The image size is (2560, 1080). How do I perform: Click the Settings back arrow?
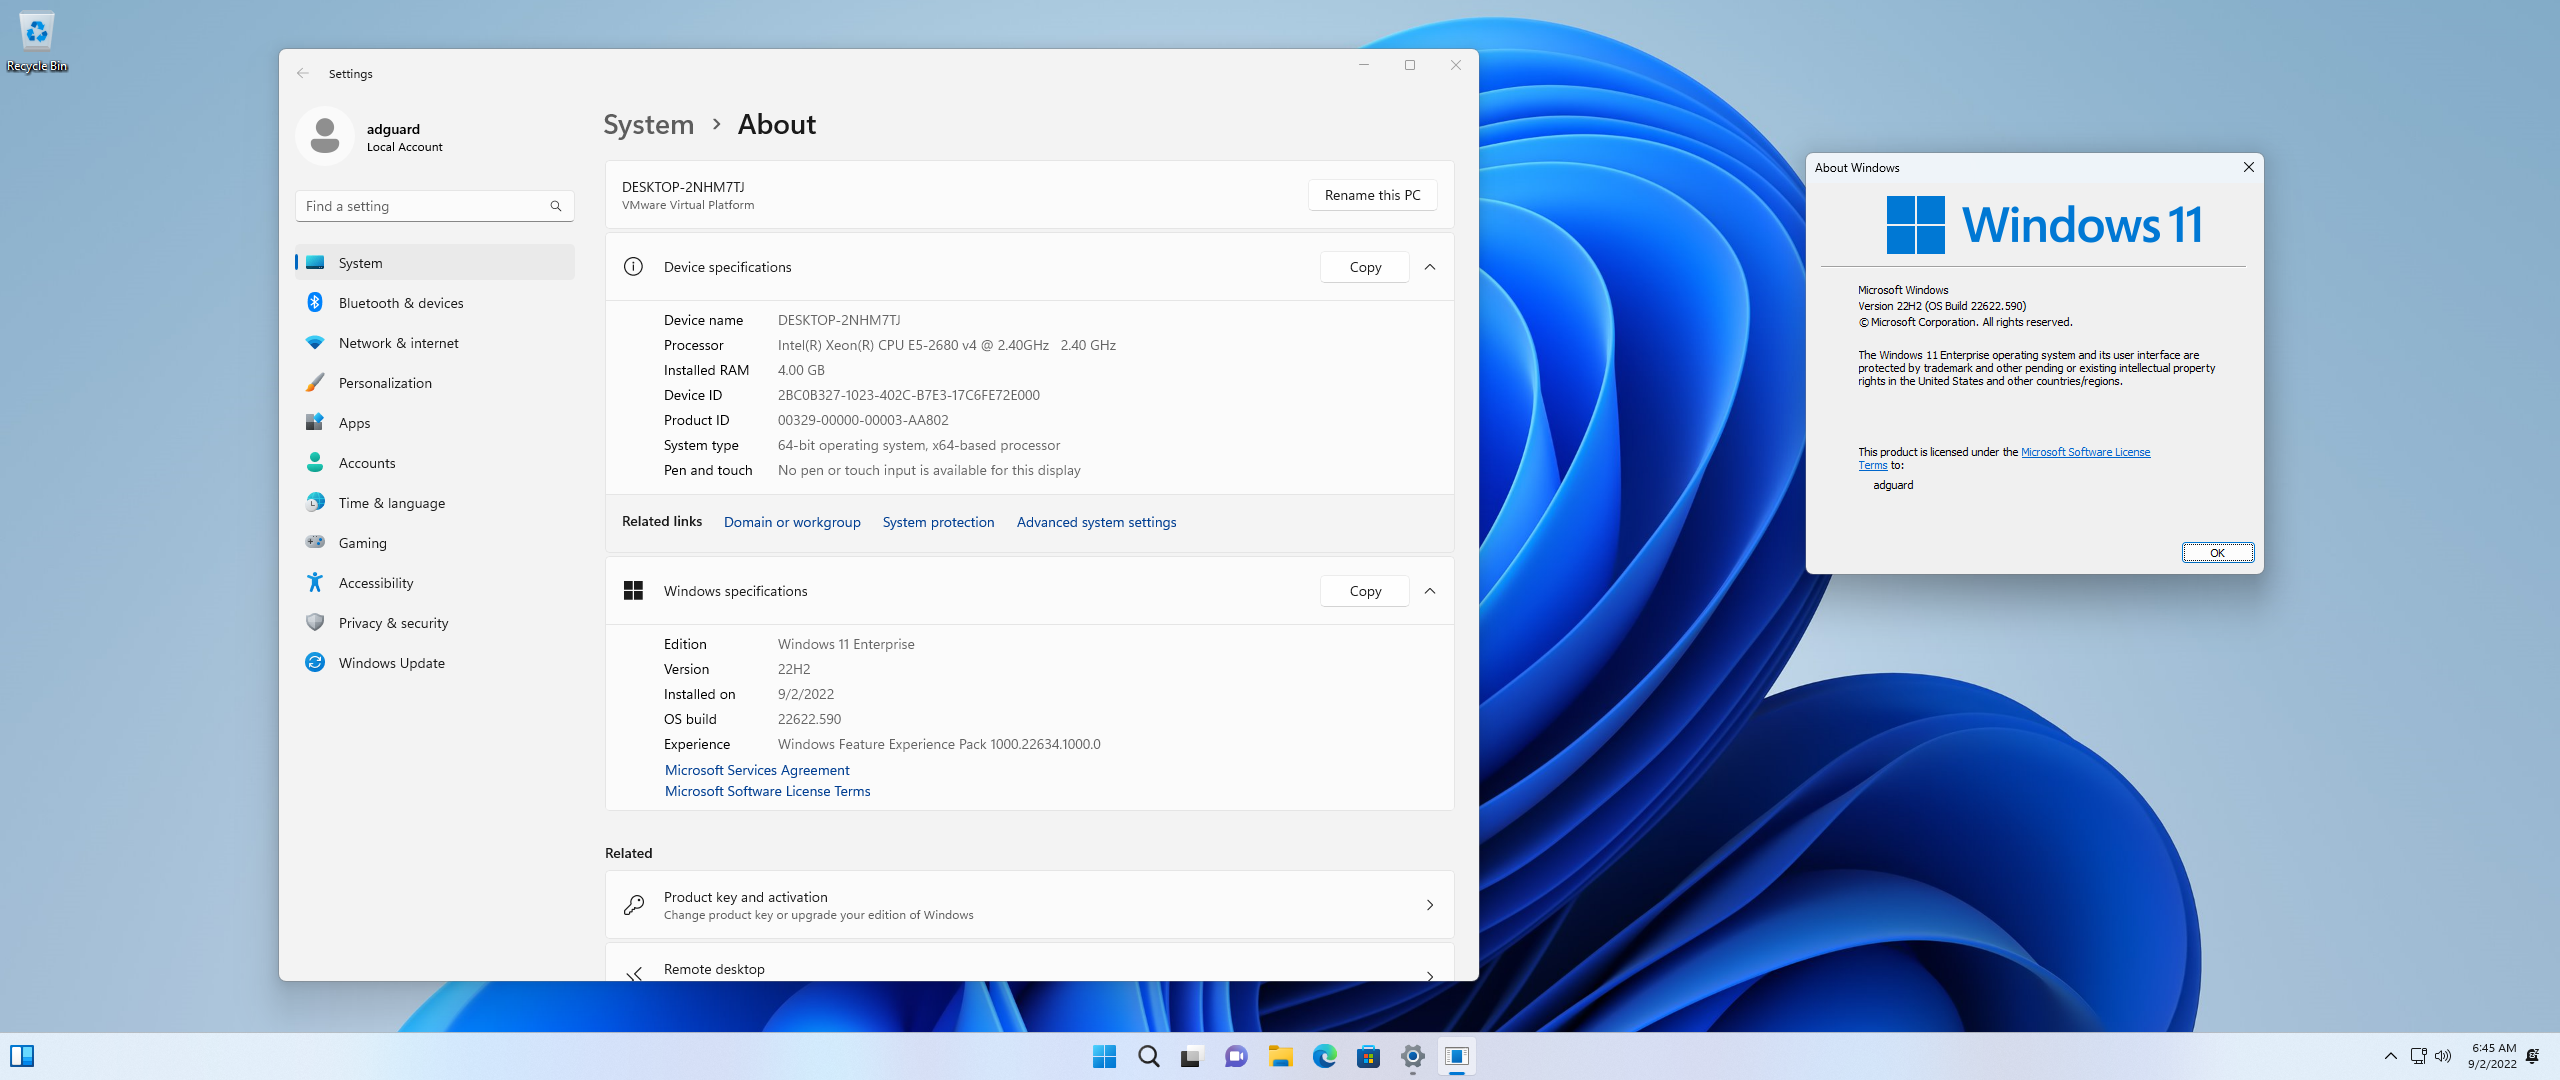303,73
